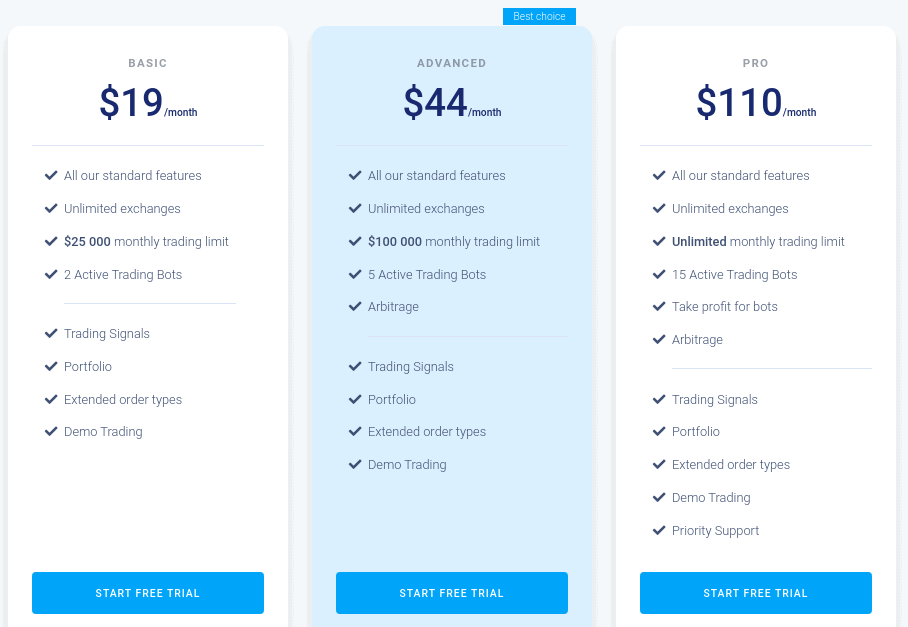This screenshot has height=627, width=908.
Task: Click checkmark beside 15 Active Trading Bots
Action: tap(659, 274)
